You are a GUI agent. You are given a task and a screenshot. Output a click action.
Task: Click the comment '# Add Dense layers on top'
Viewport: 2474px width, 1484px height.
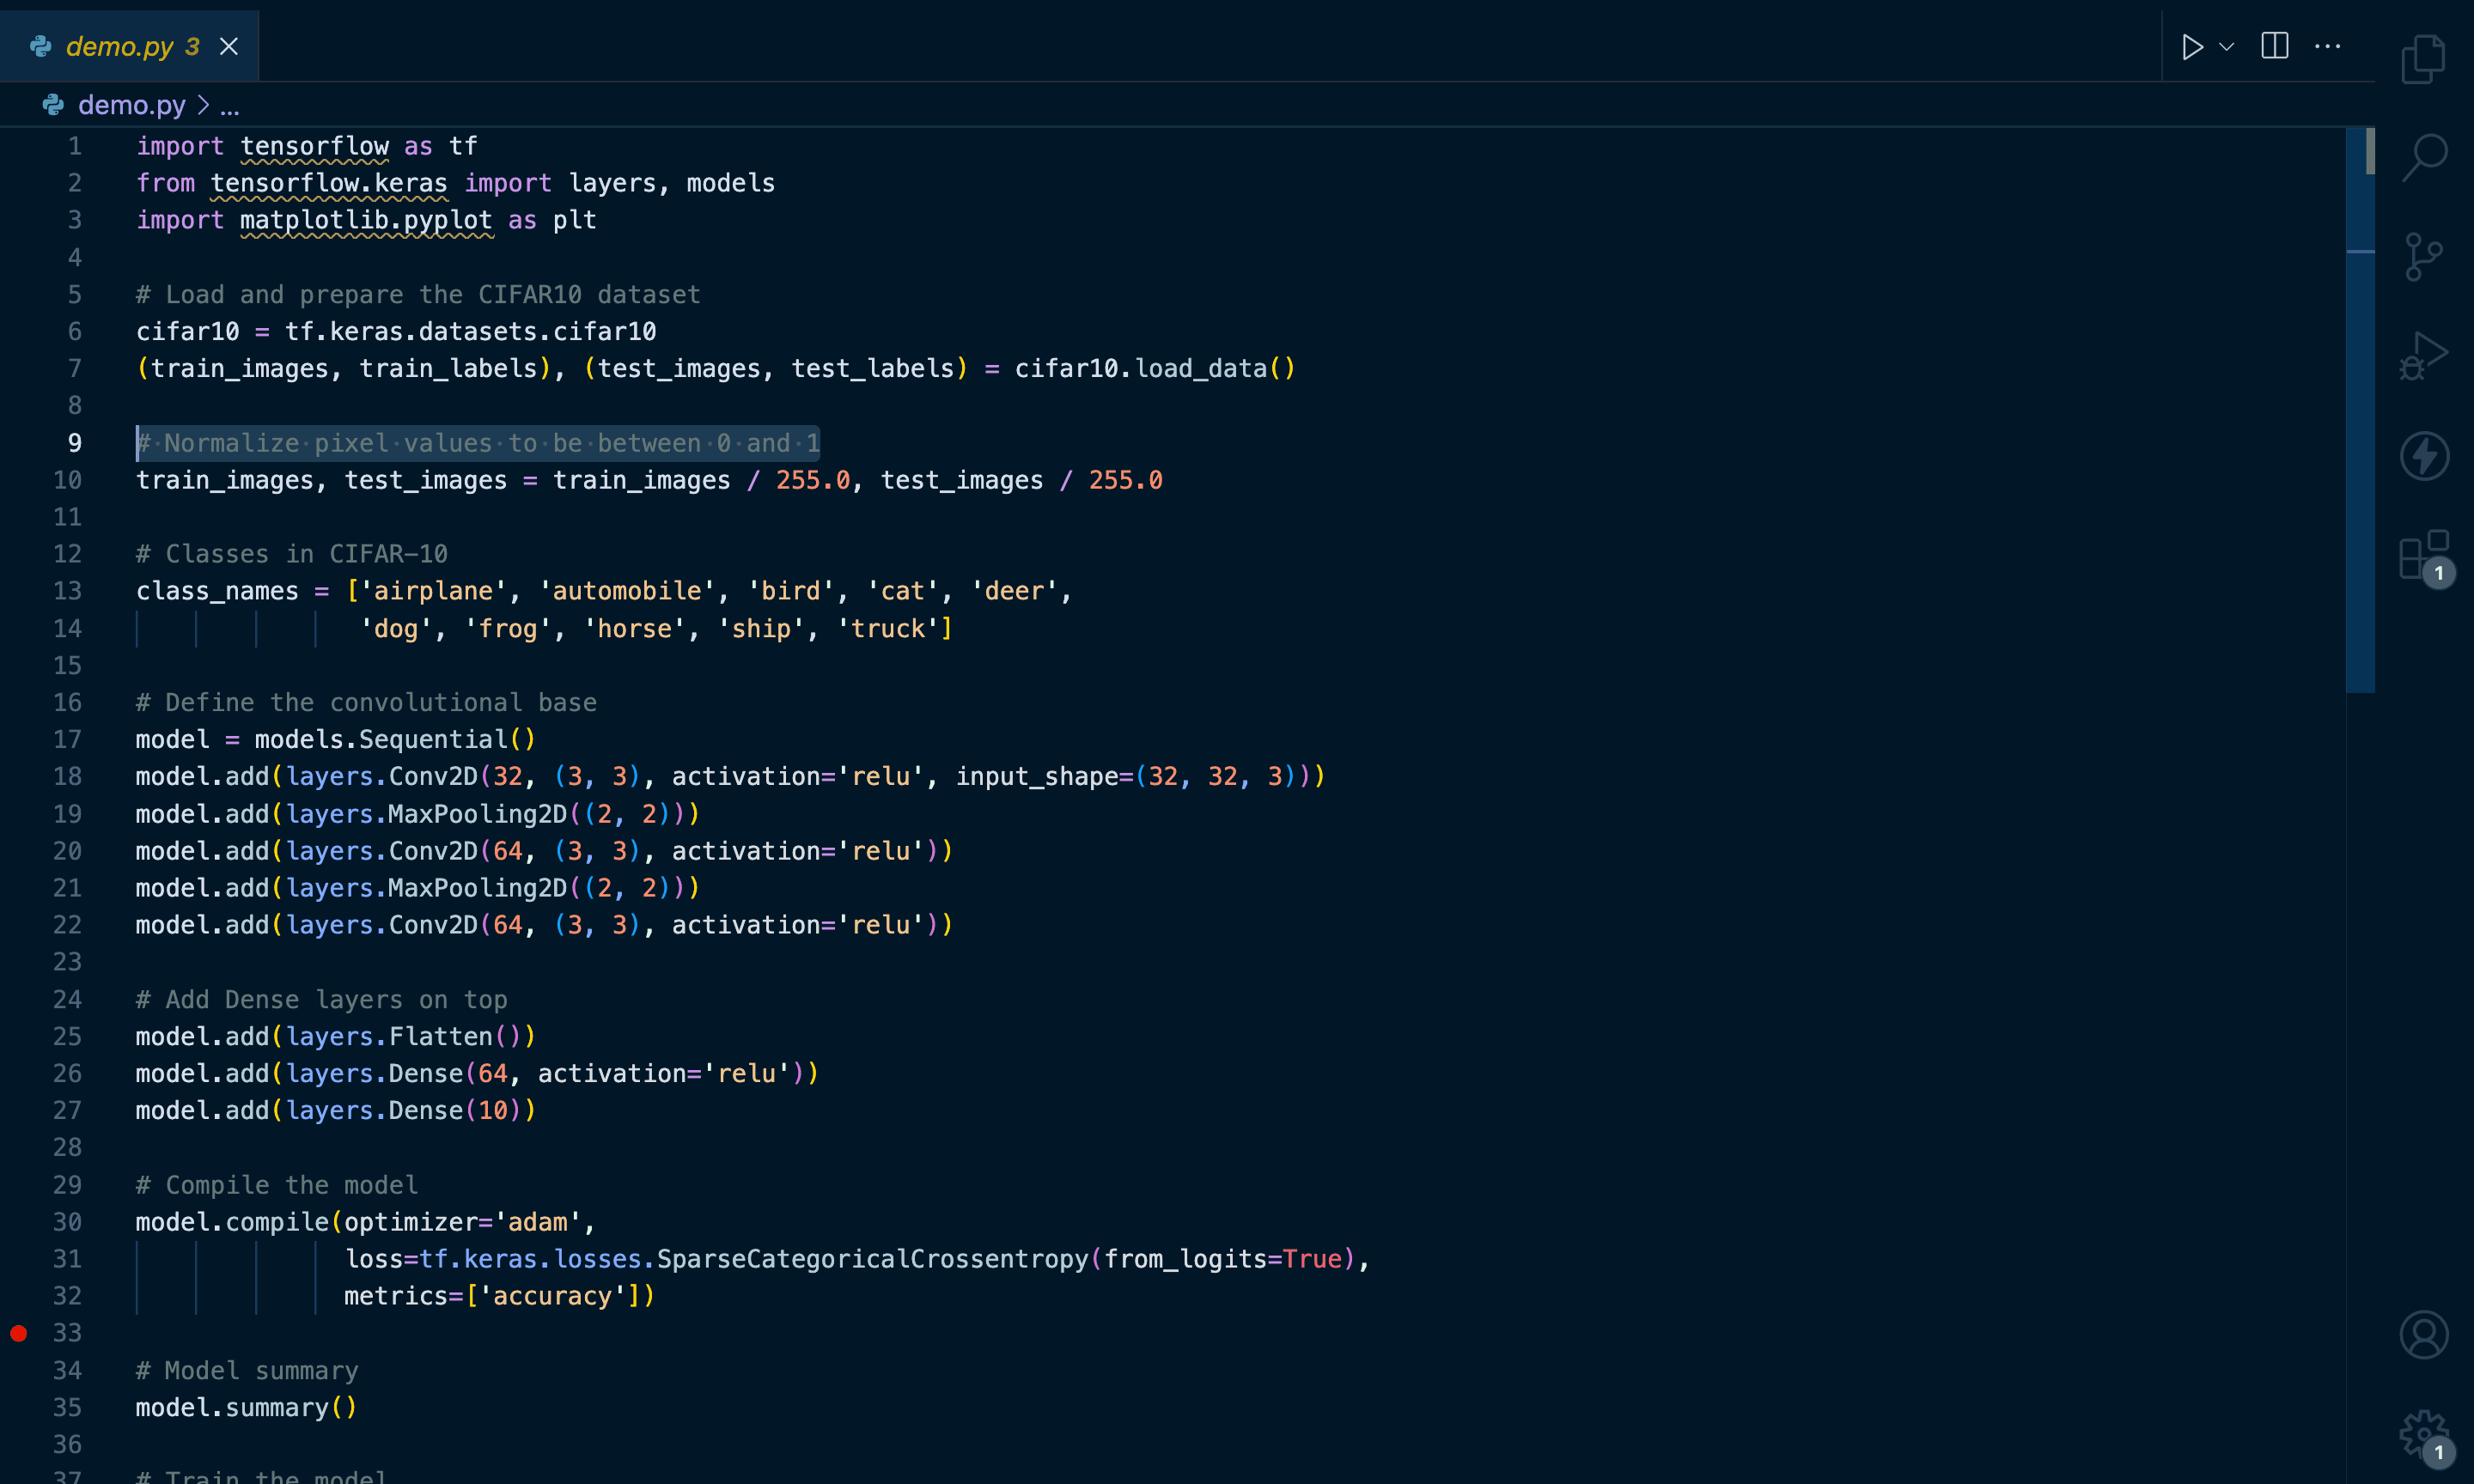click(x=322, y=1000)
